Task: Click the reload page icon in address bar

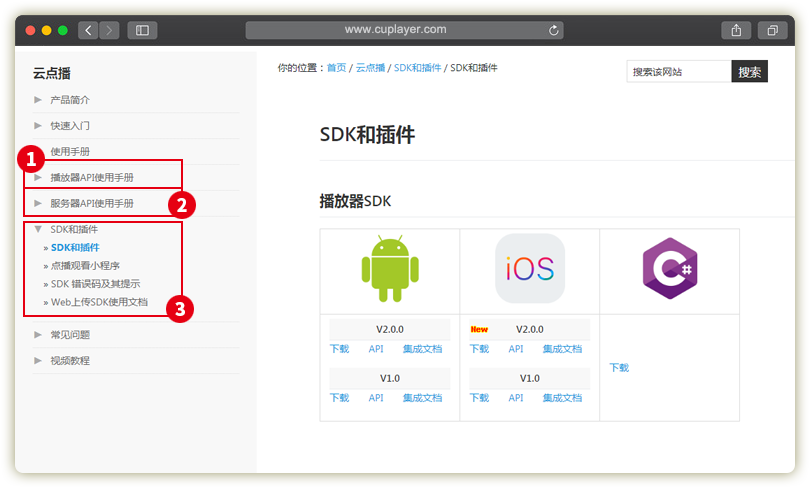Action: click(x=555, y=31)
